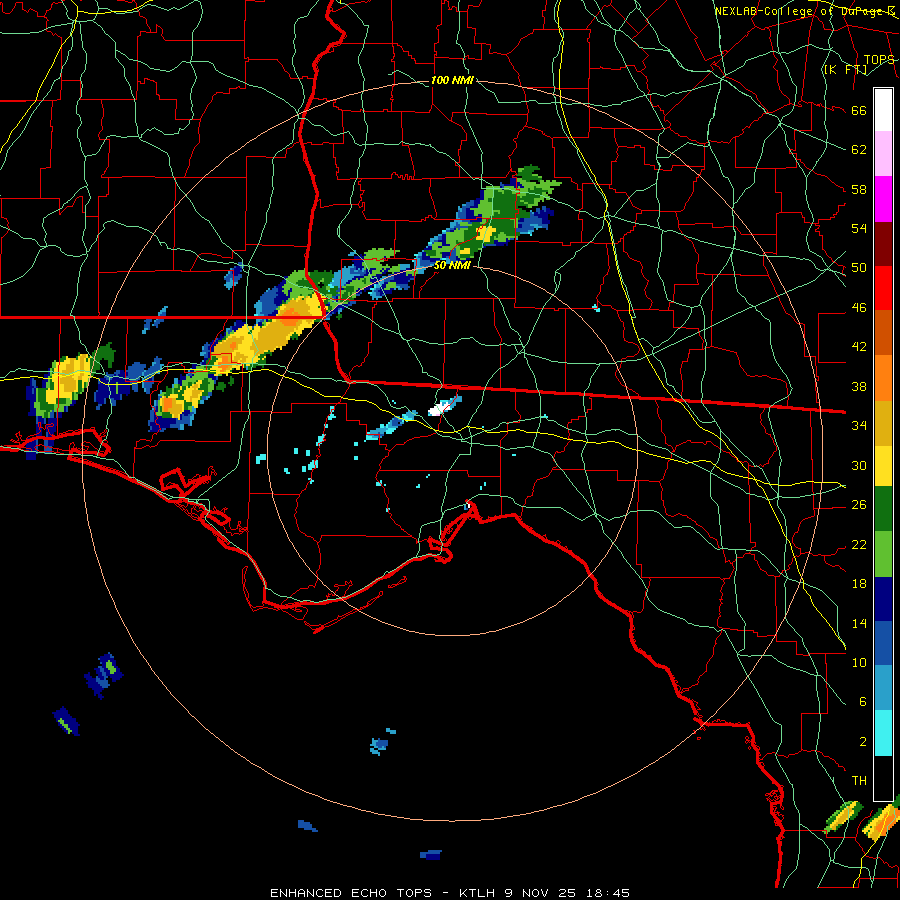Click the 'TH' legend label
This screenshot has height=900, width=900.
pos(859,781)
